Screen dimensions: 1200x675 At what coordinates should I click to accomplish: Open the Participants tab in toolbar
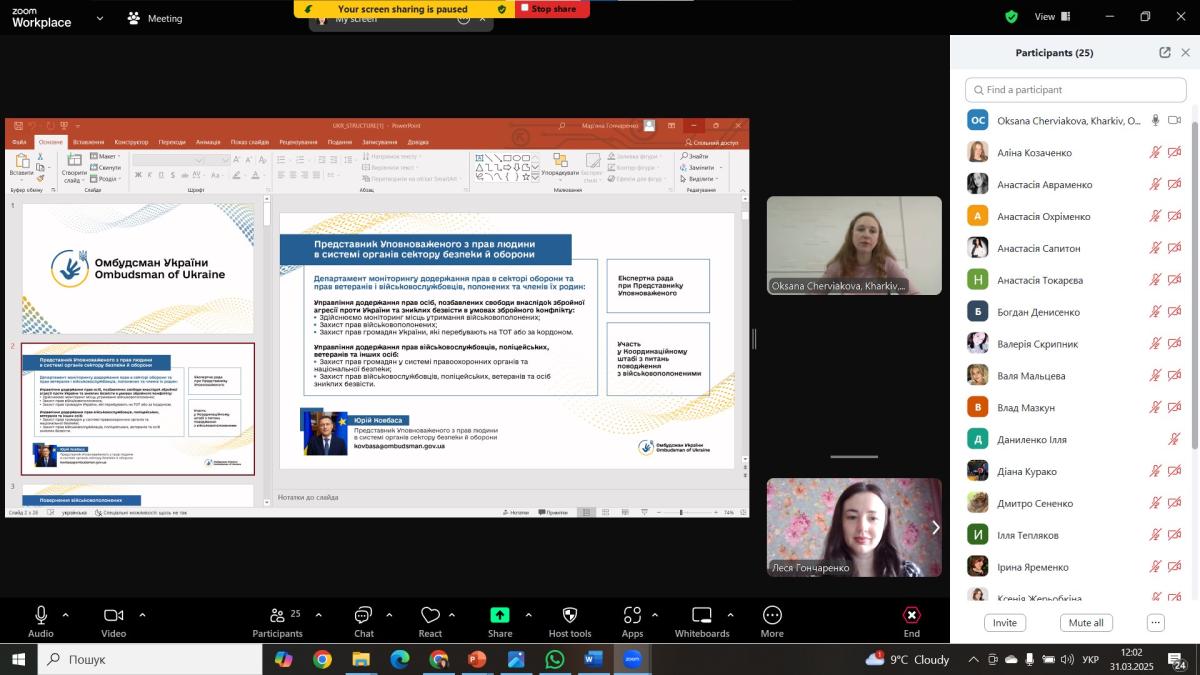pyautogui.click(x=277, y=615)
